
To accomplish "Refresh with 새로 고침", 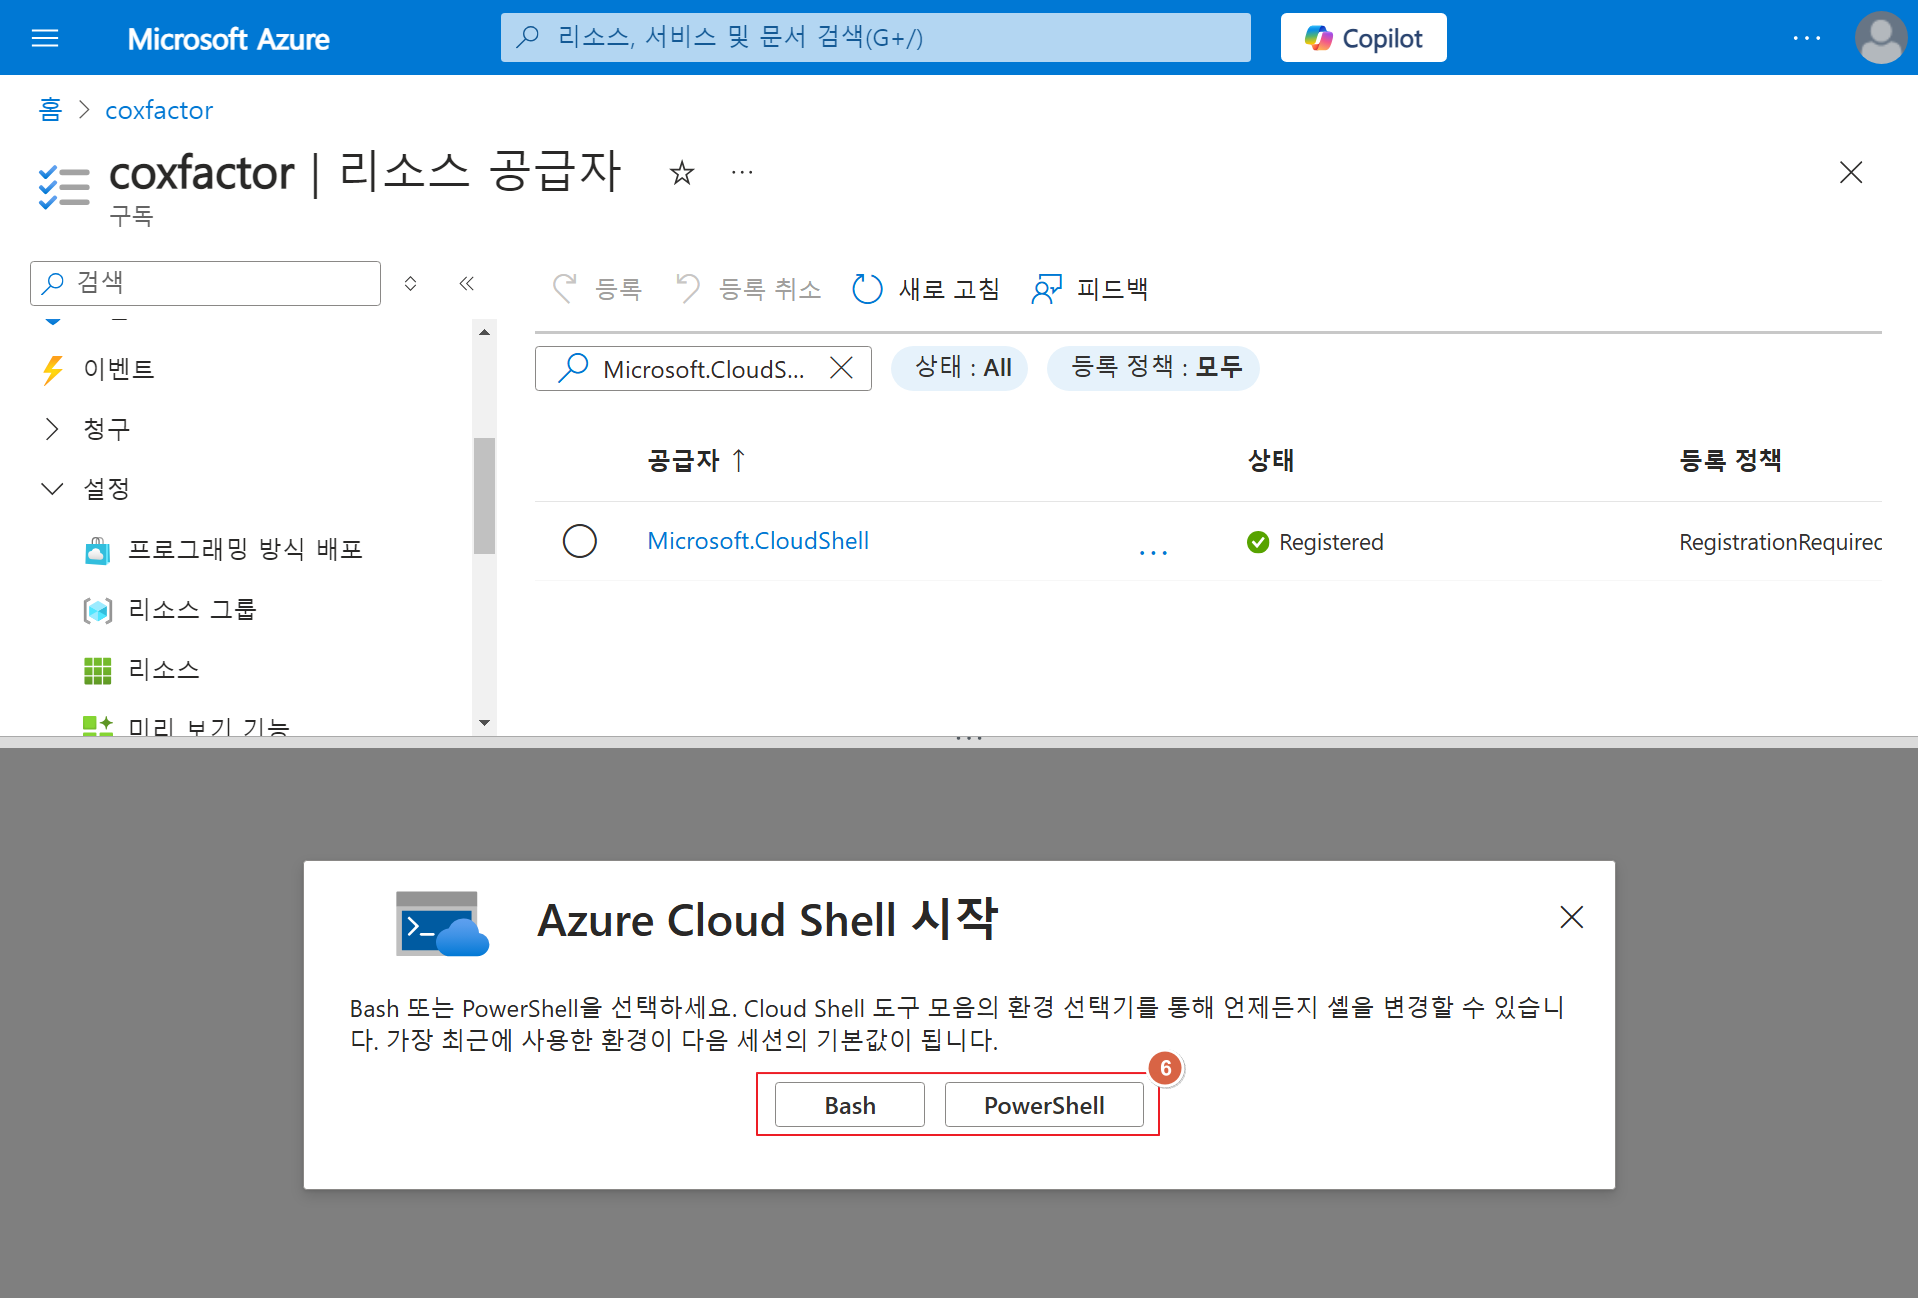I will click(x=925, y=289).
